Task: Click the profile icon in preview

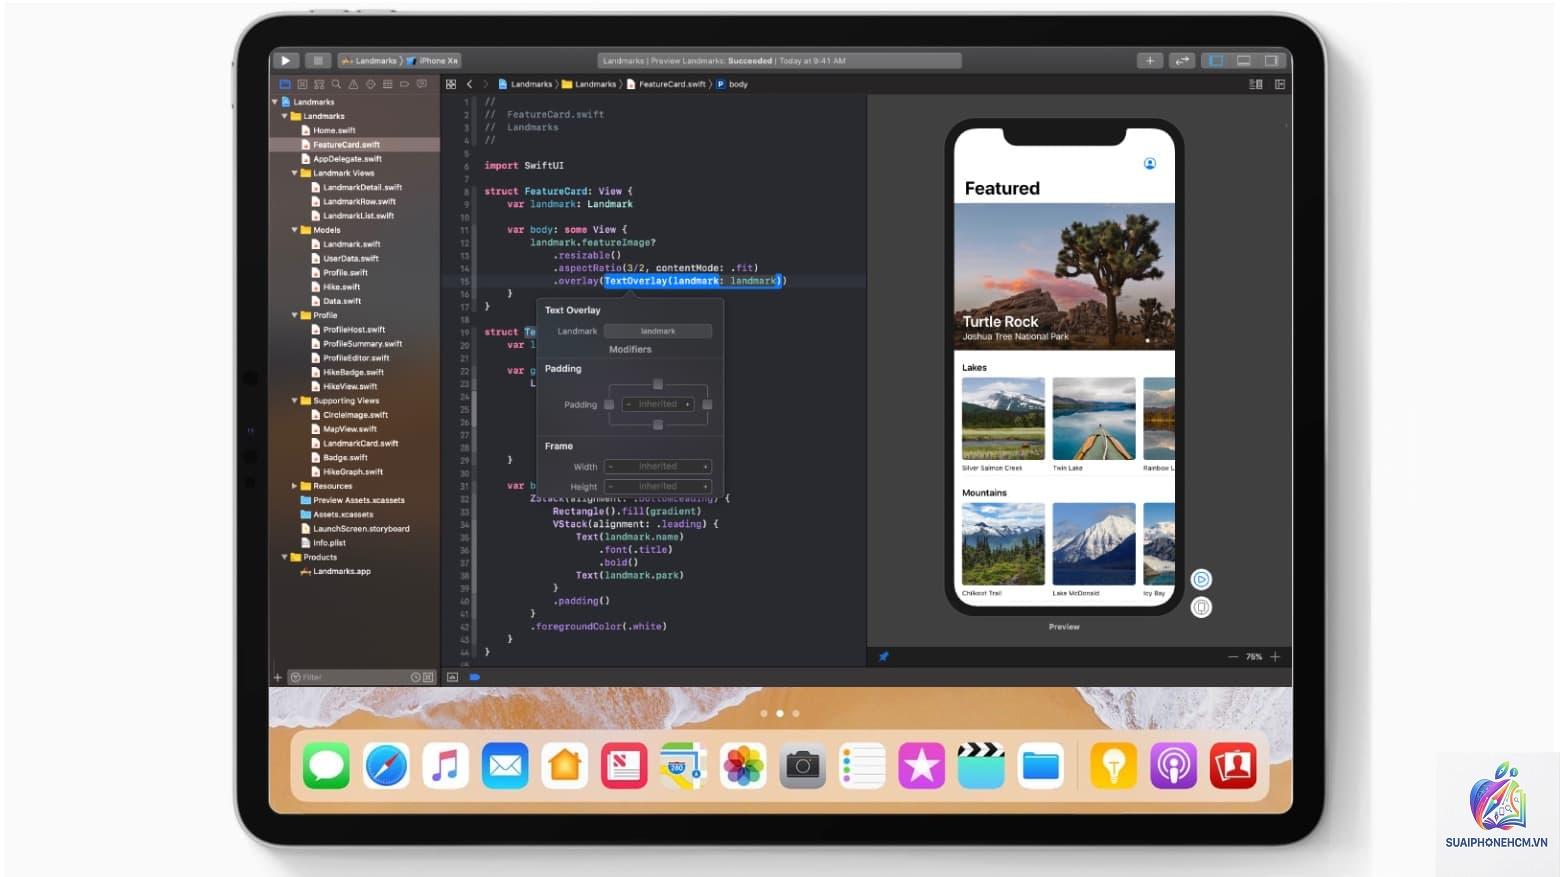Action: [1150, 163]
